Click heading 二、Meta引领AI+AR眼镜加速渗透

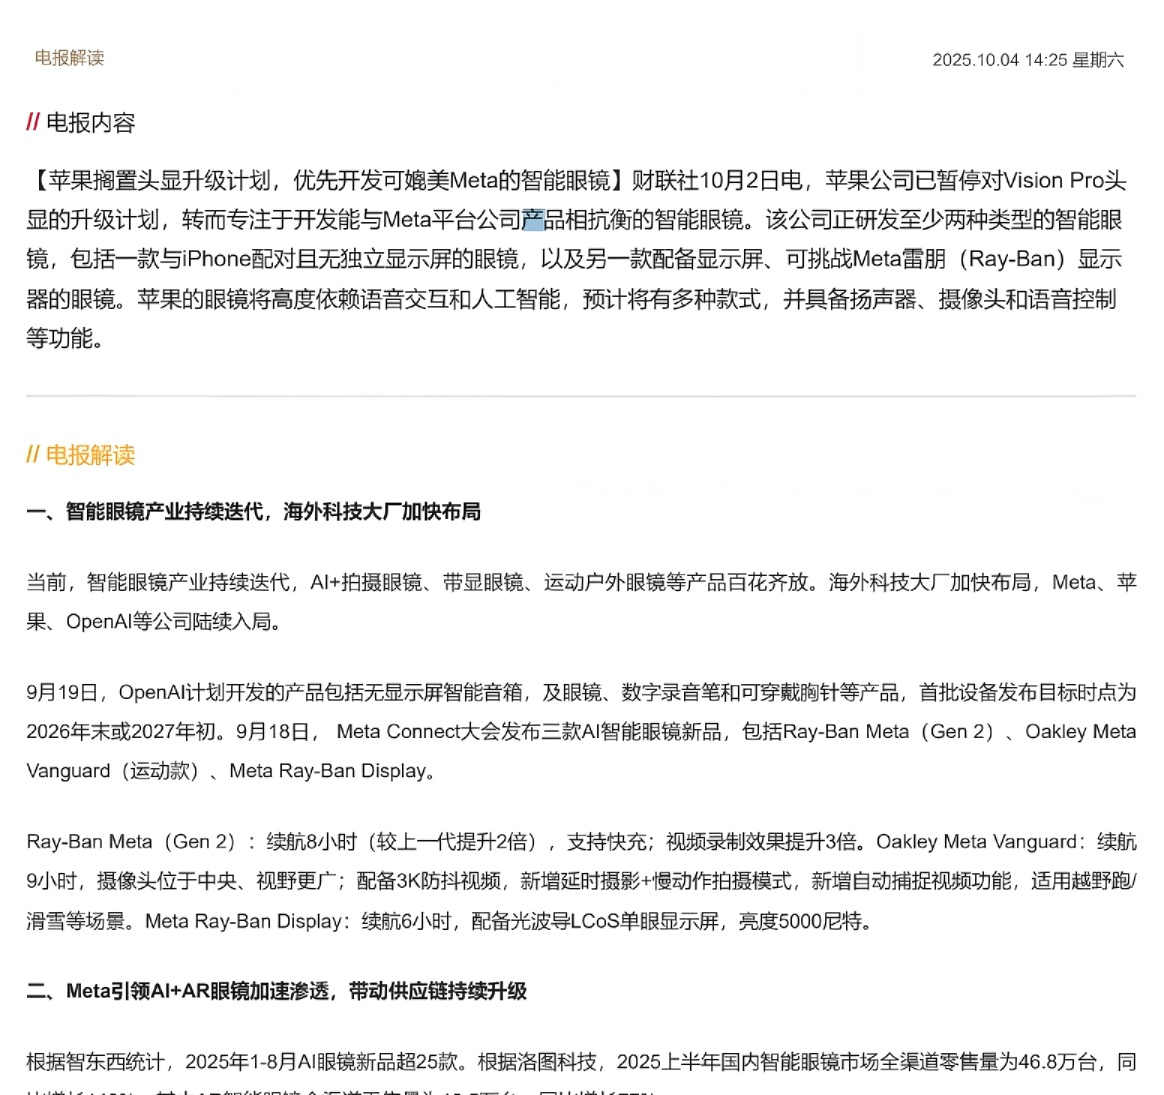[x=276, y=991]
